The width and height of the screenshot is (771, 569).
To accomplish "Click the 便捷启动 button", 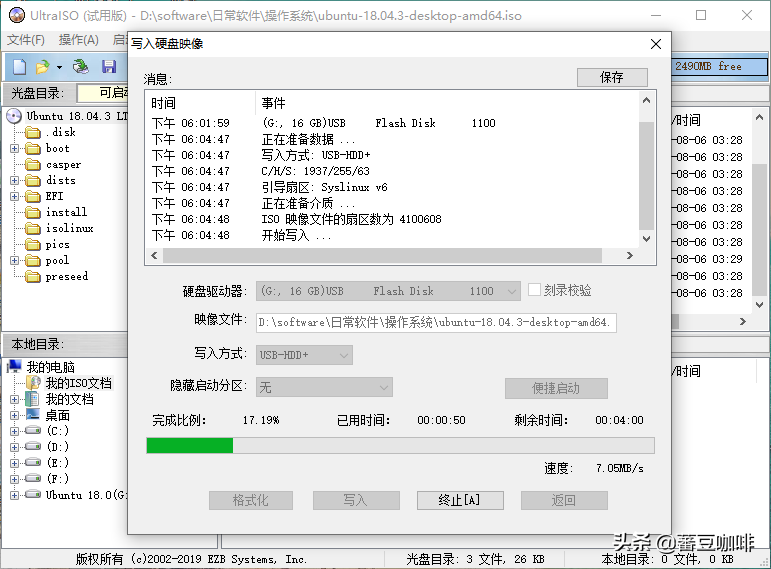I will [x=556, y=389].
